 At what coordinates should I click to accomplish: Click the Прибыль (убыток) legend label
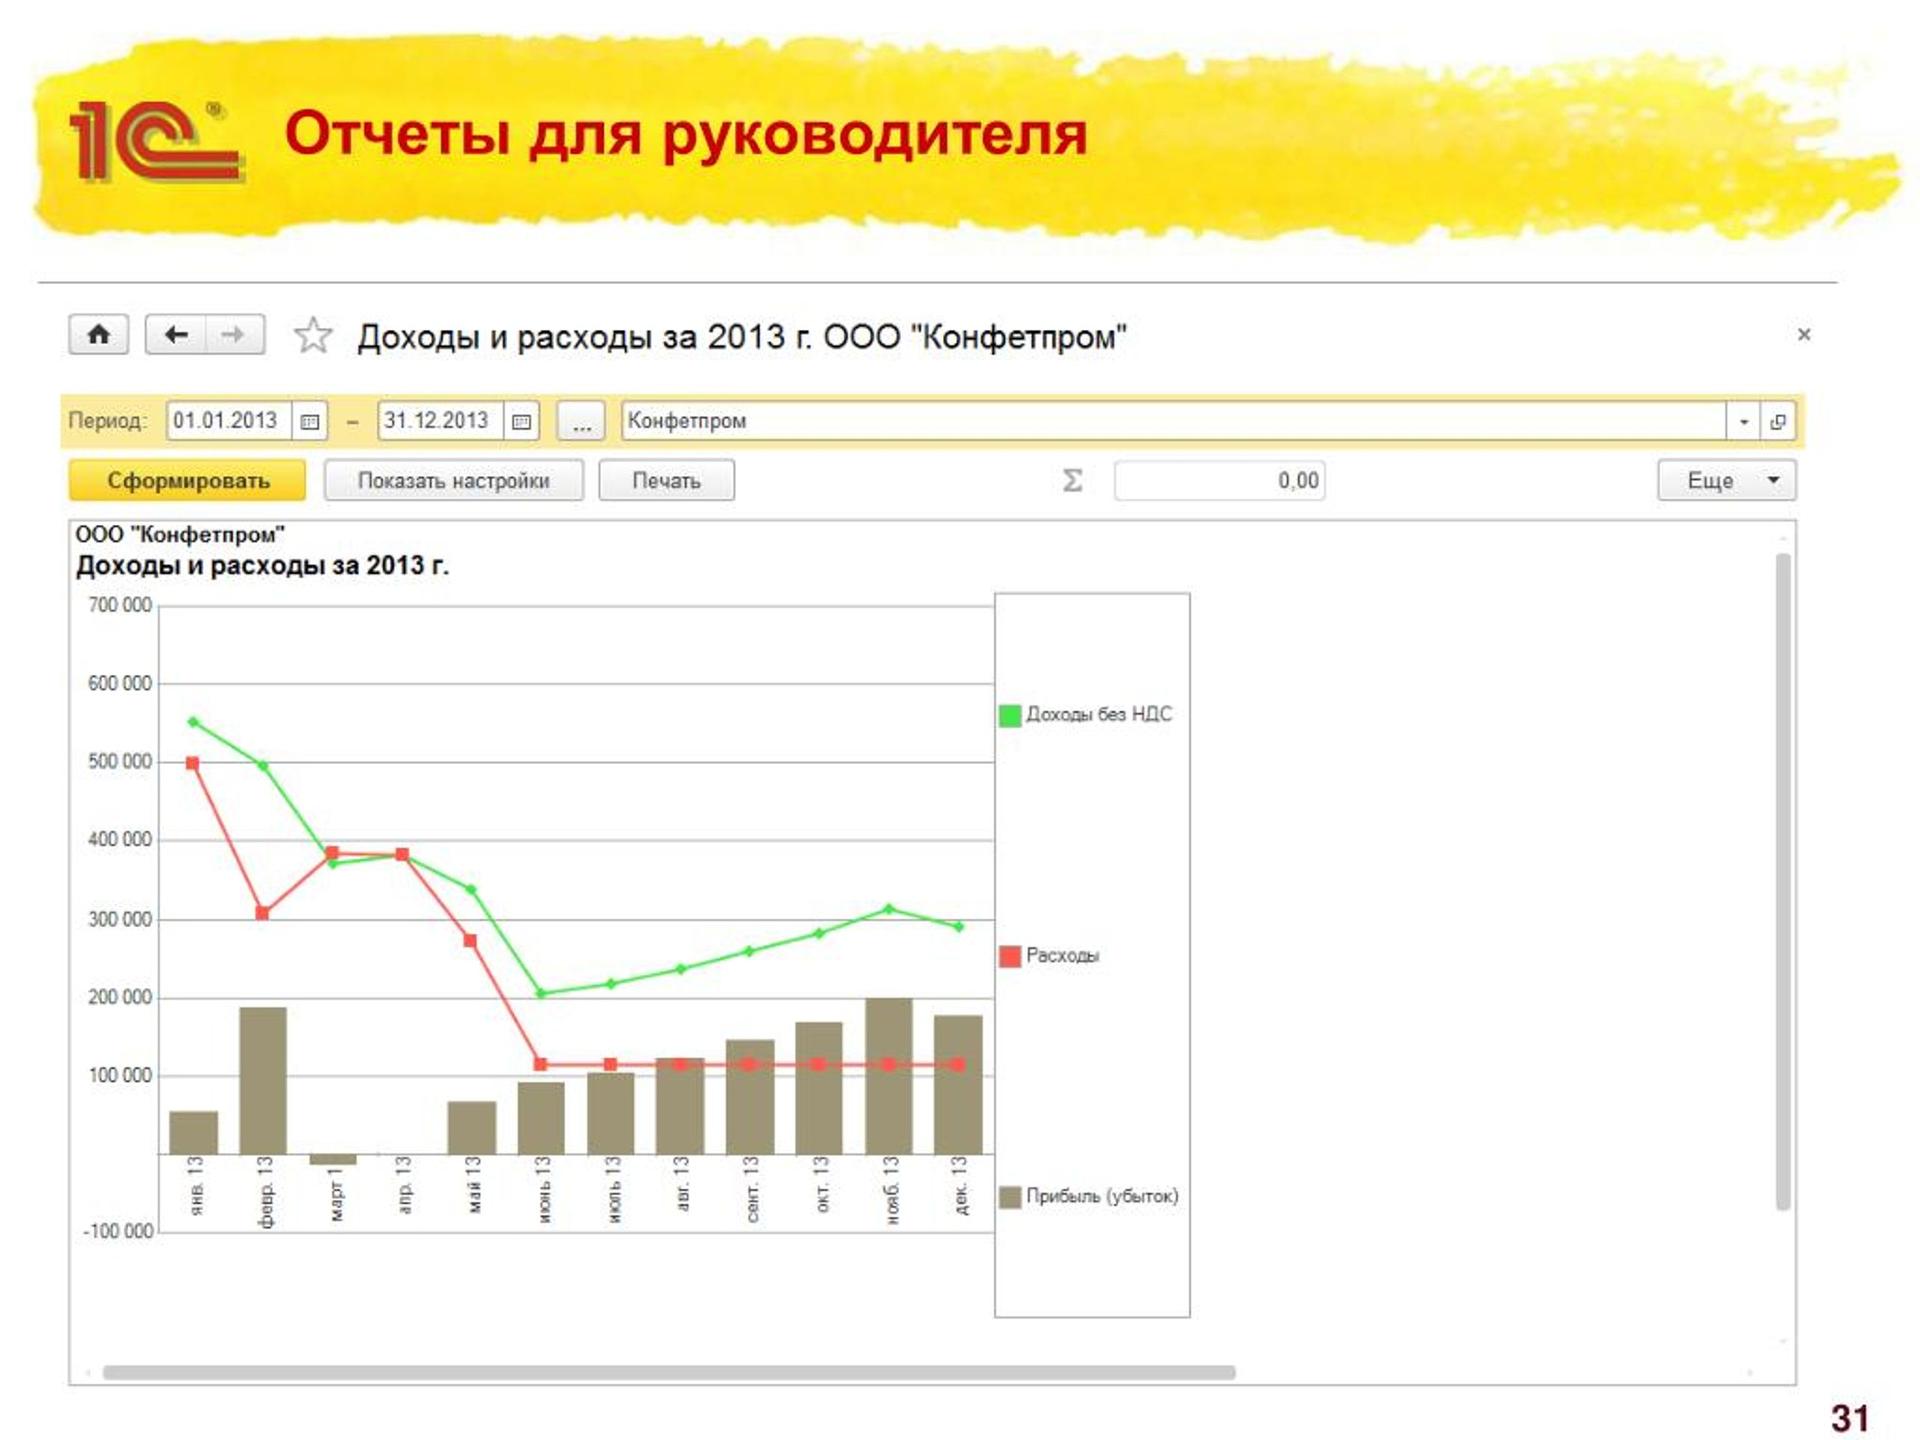[x=1102, y=1197]
